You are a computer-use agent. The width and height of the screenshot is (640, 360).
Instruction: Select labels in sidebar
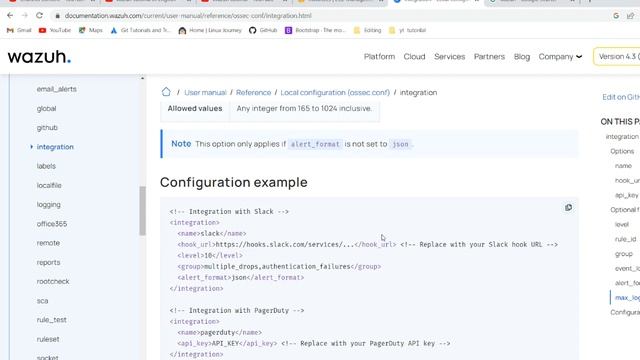(46, 166)
